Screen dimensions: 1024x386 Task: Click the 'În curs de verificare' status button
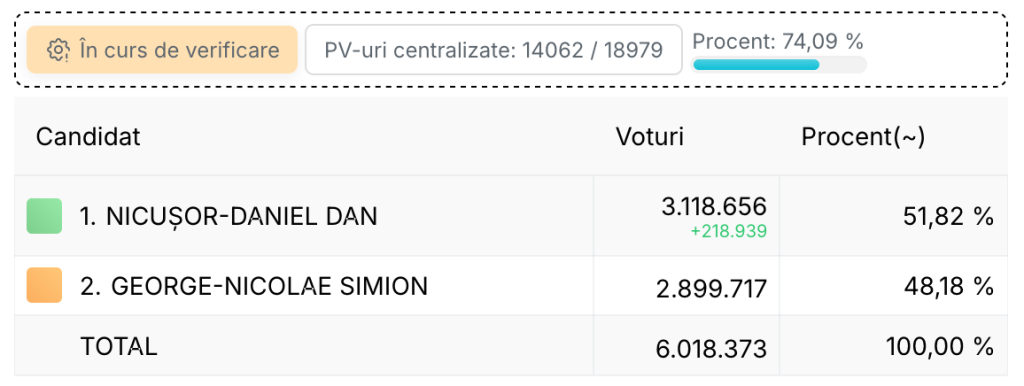tap(162, 50)
